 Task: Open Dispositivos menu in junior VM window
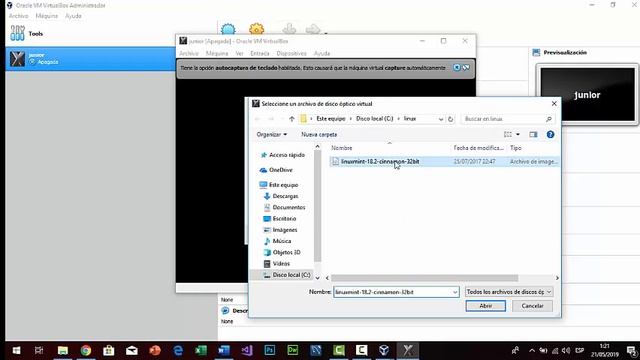tap(291, 53)
